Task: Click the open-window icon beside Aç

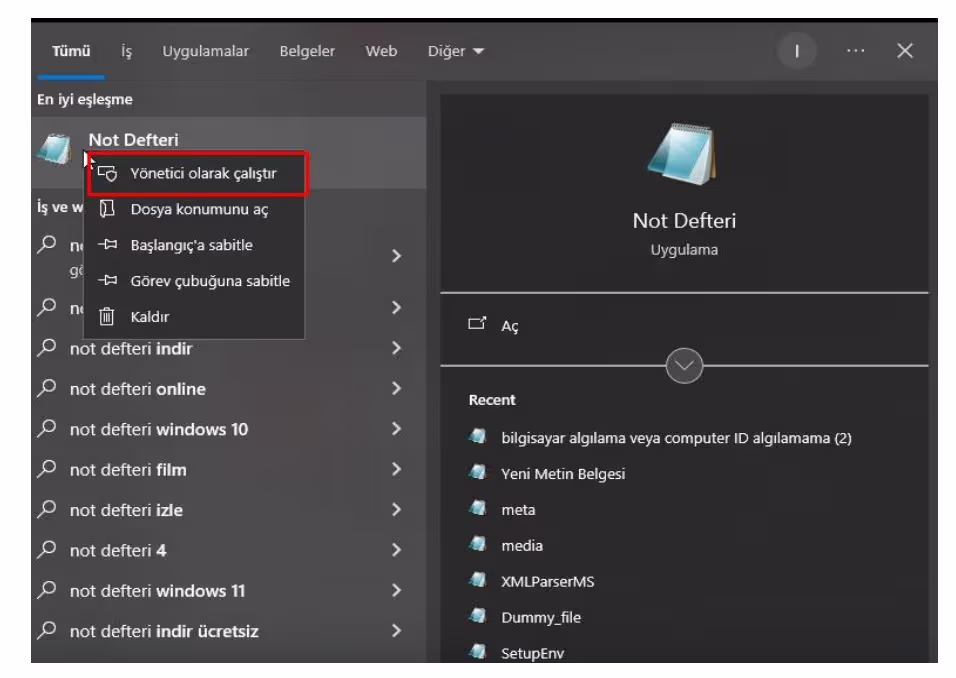Action: (477, 323)
